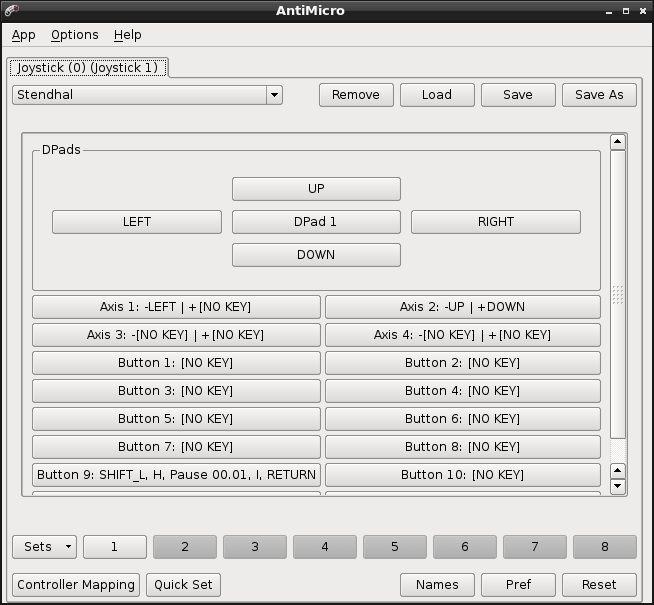This screenshot has width=654, height=605.
Task: Configure Axis 2 -UP +DOWN mapping
Action: (462, 307)
